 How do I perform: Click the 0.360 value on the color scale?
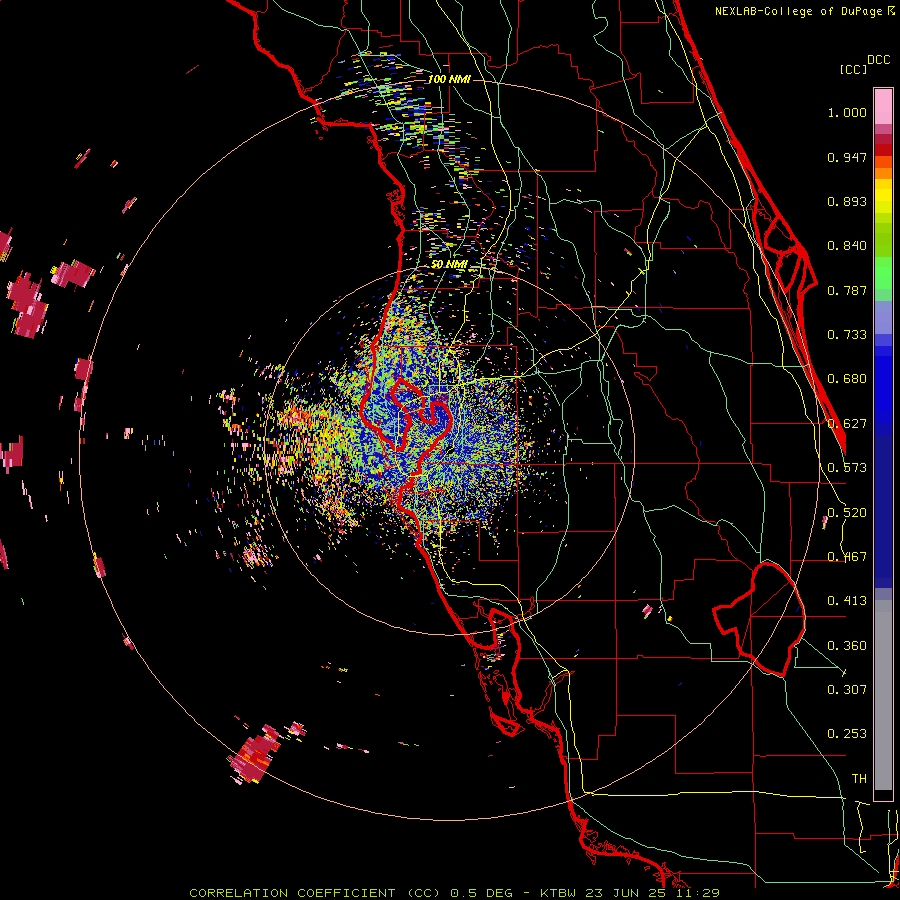tap(847, 646)
